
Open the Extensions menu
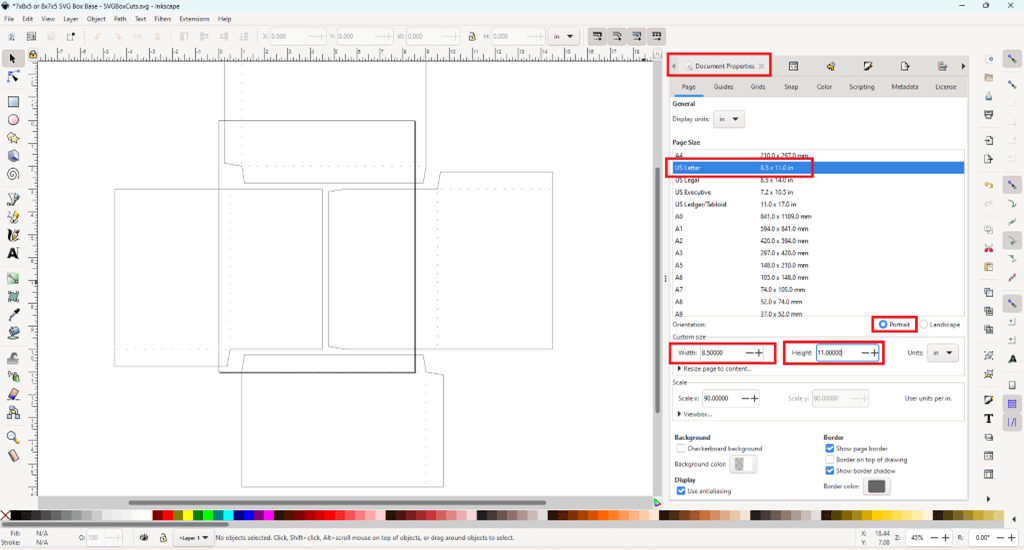194,19
